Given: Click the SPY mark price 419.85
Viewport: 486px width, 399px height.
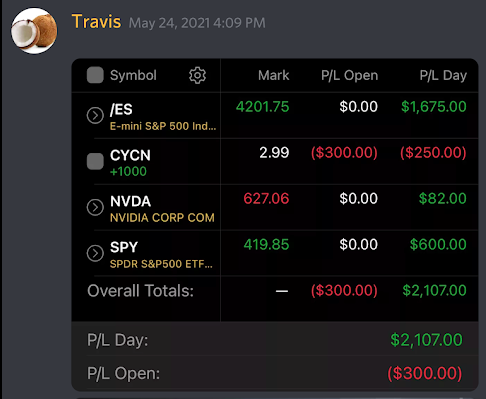Looking at the screenshot, I should pyautogui.click(x=266, y=245).
